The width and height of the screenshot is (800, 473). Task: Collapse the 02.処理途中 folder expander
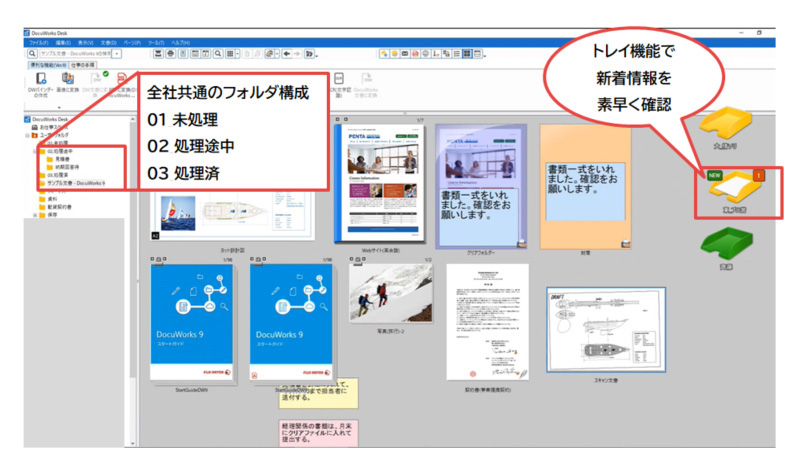[x=35, y=152]
